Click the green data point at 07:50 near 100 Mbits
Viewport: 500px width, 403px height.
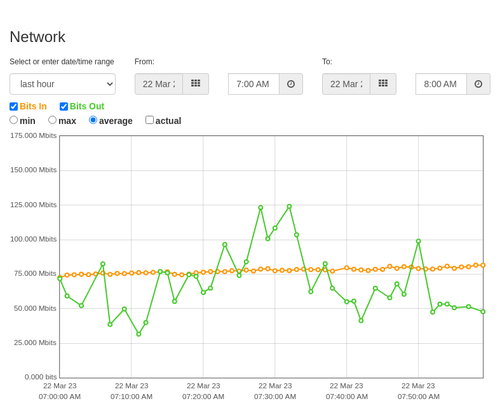point(418,241)
